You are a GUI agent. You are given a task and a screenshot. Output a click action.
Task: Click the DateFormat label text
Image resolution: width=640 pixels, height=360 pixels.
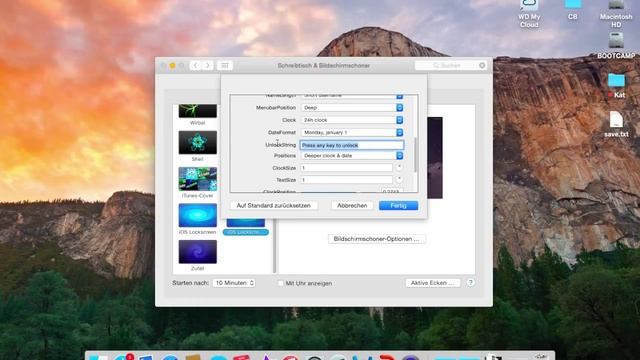282,133
